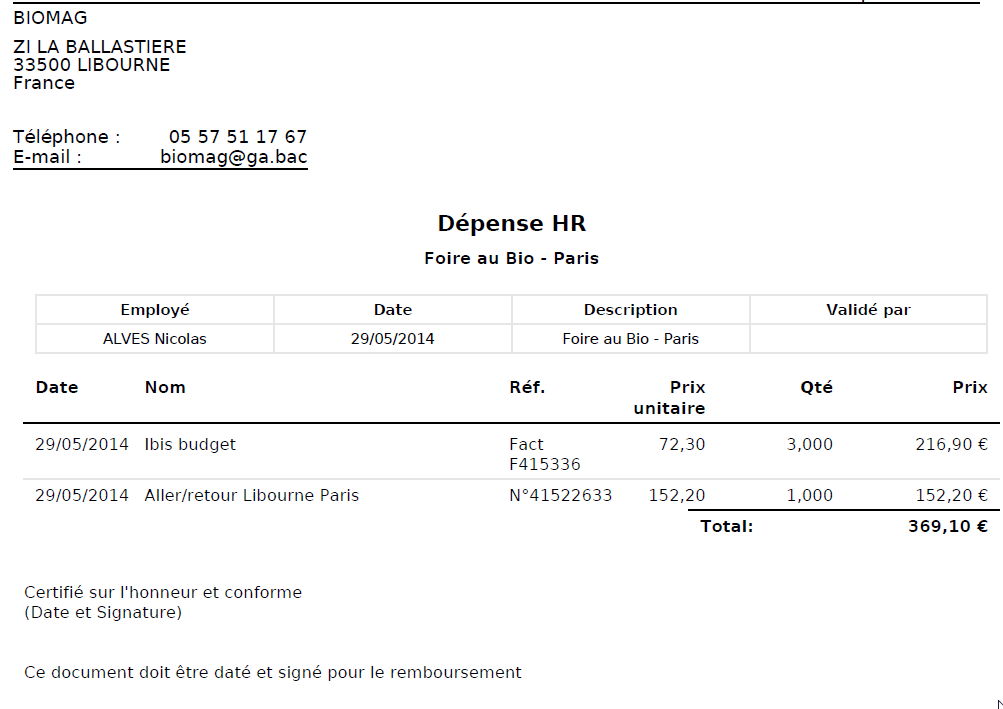Image resolution: width=1003 pixels, height=709 pixels.
Task: Click the Aller/retour Libourne Paris line
Action: coord(251,496)
